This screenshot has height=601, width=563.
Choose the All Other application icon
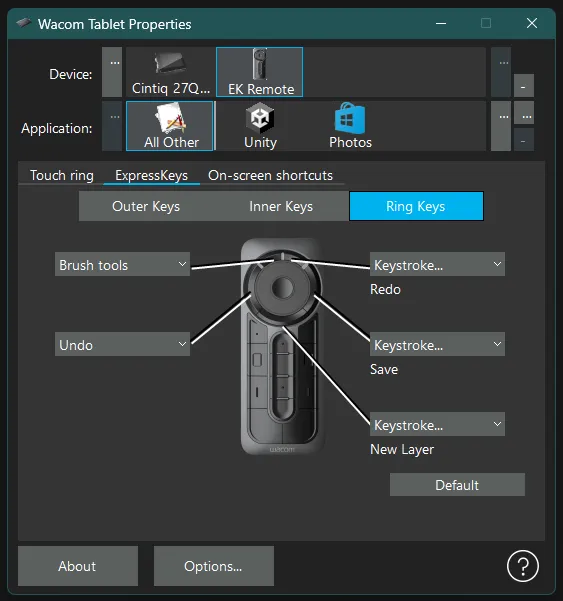click(169, 126)
